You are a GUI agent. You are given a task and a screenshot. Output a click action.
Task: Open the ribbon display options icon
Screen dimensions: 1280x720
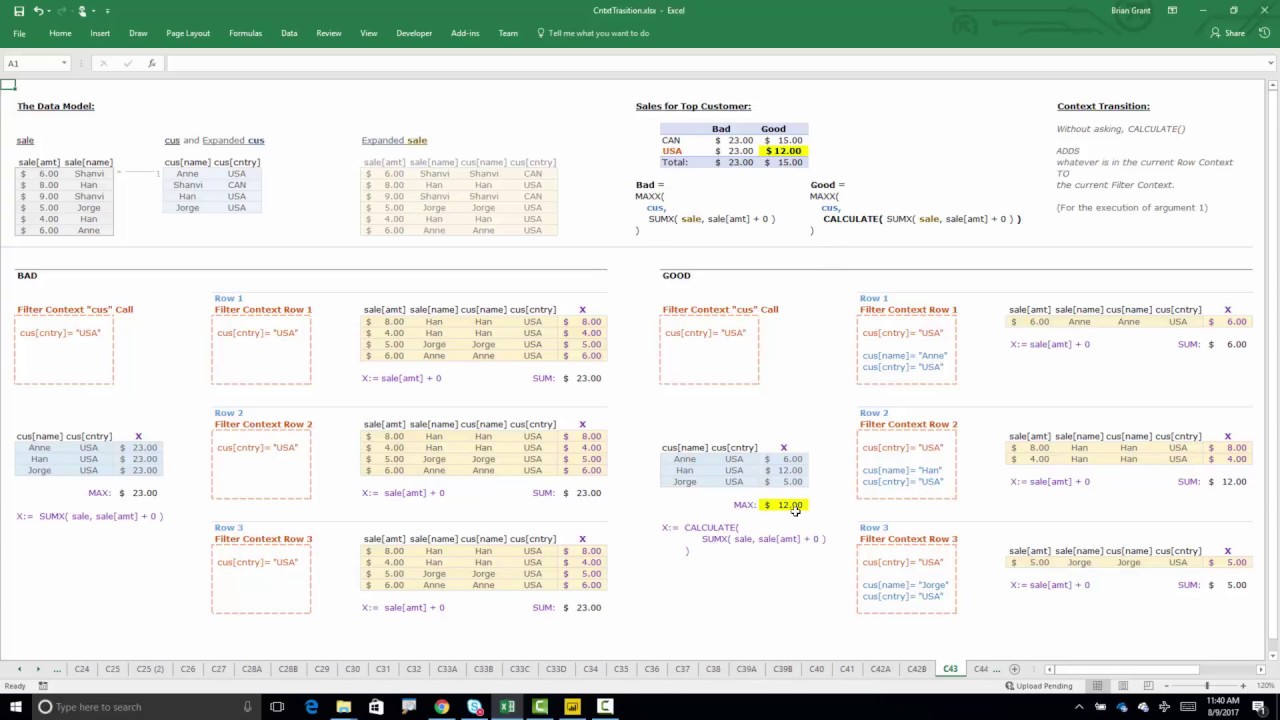[x=1172, y=11]
